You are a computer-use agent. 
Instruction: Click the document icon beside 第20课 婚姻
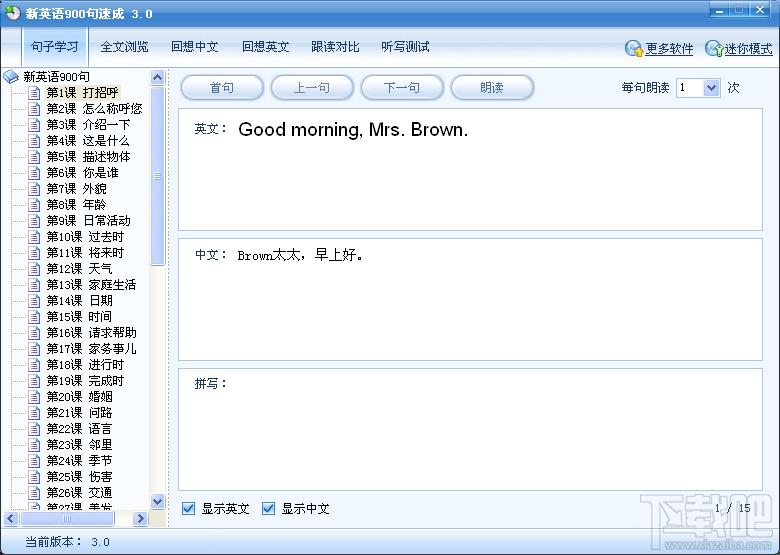click(34, 397)
